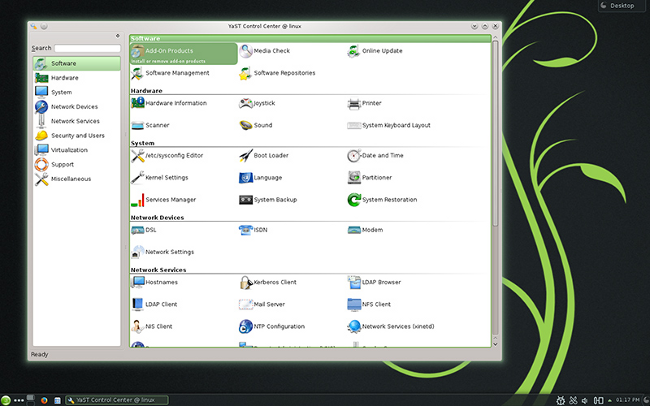Open Sound configuration
The width and height of the screenshot is (650, 406).
(256, 125)
